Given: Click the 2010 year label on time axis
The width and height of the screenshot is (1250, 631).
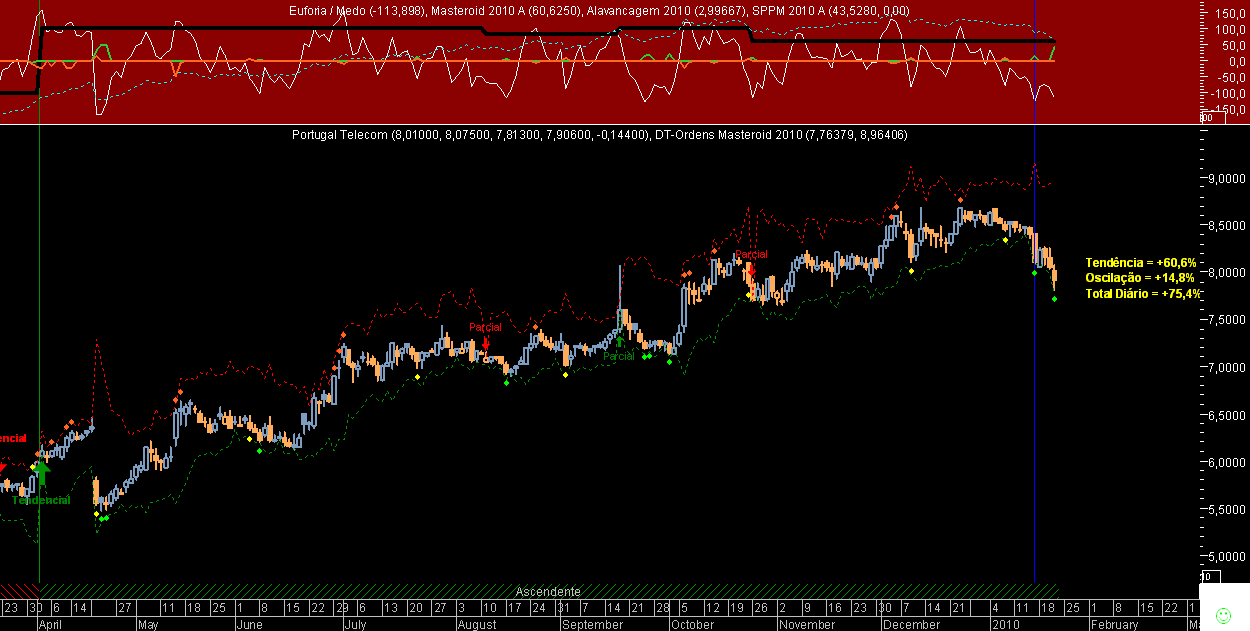Looking at the screenshot, I should point(1004,624).
